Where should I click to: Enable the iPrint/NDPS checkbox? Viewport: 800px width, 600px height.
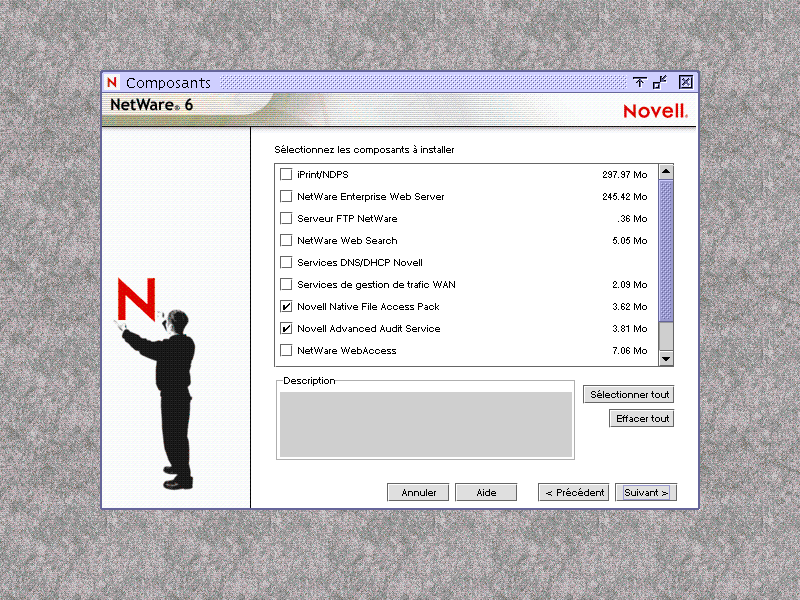pos(286,175)
